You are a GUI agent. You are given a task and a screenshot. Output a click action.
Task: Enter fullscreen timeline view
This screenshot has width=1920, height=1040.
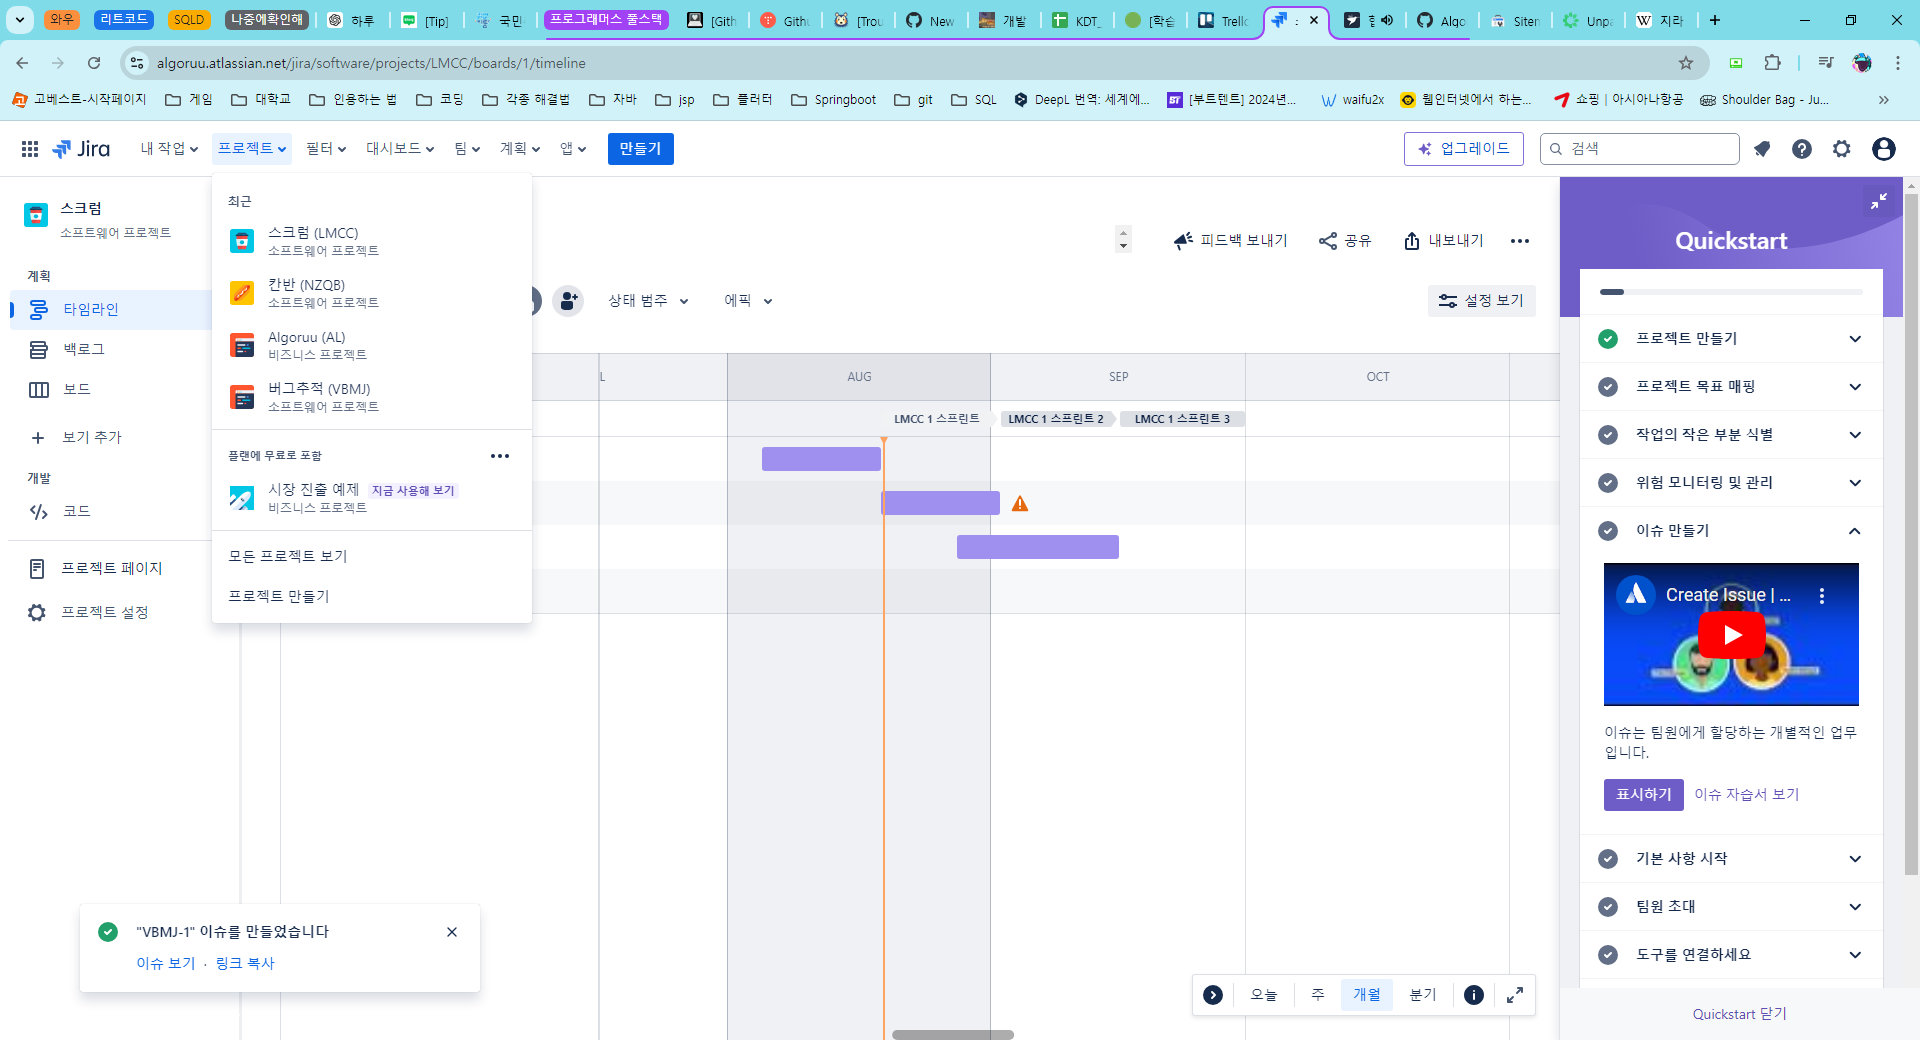coord(1515,995)
